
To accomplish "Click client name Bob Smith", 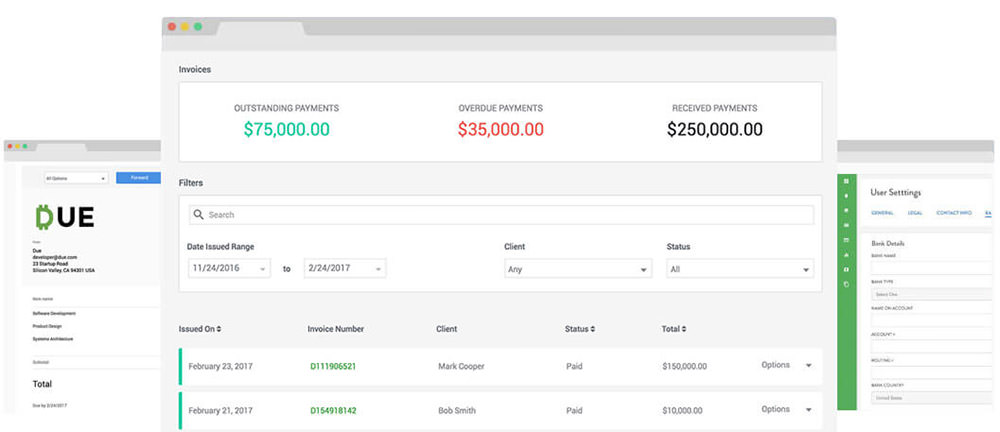I will click(x=457, y=410).
